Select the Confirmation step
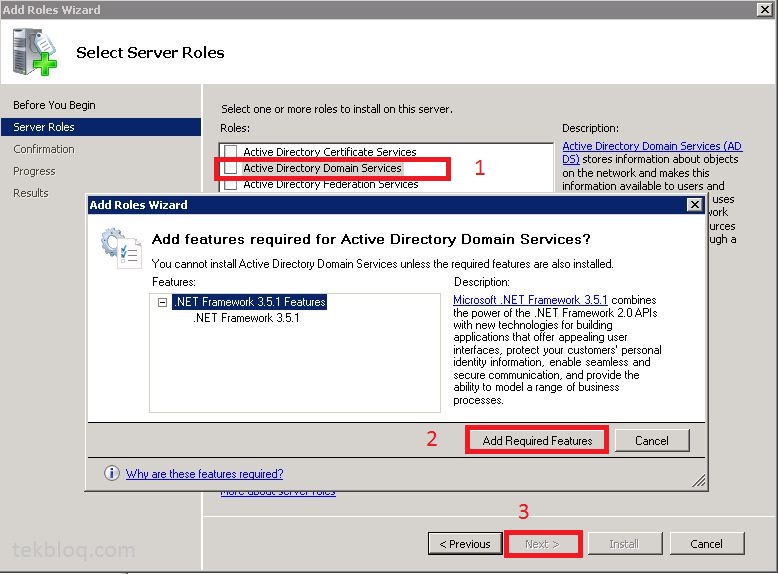Image resolution: width=778 pixels, height=574 pixels. pos(44,149)
